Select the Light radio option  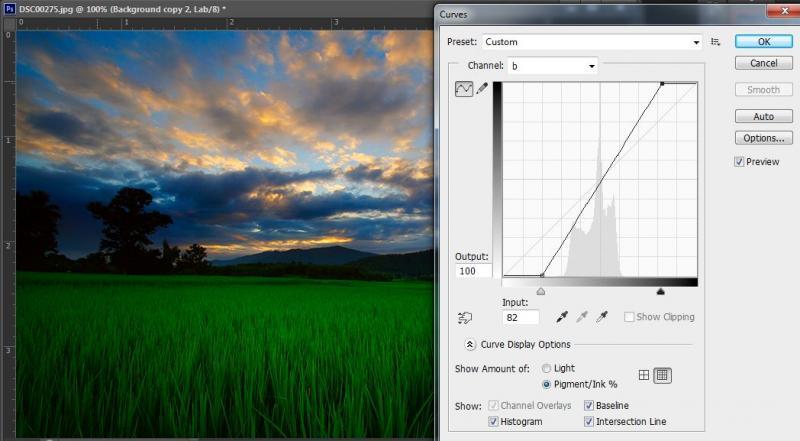546,368
